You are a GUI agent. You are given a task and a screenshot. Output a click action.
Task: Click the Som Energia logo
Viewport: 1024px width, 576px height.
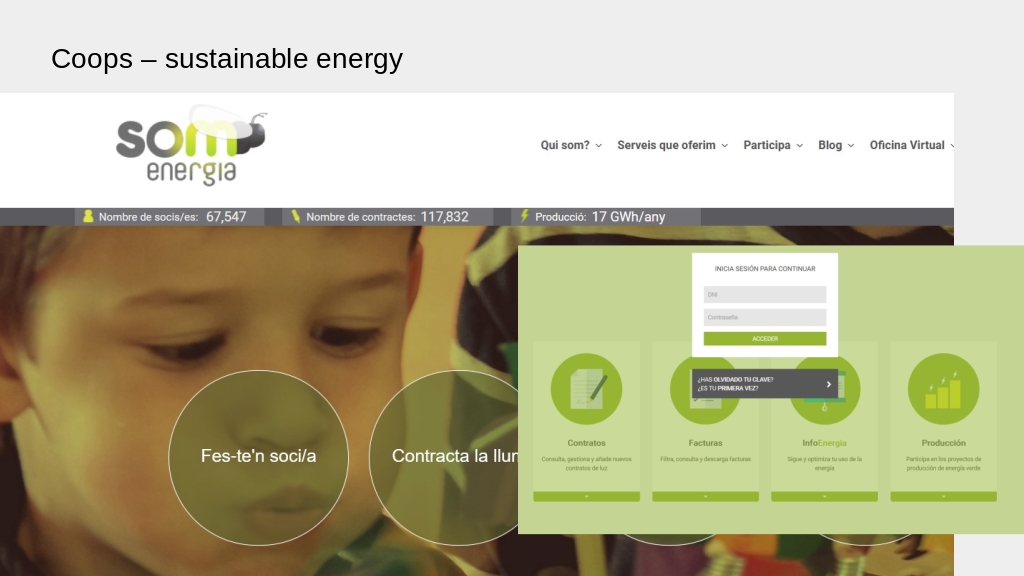(x=190, y=146)
